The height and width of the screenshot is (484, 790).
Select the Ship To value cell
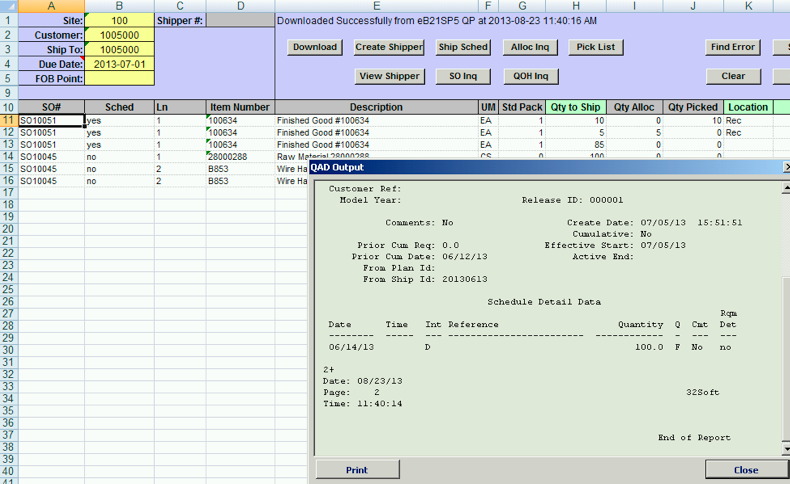click(119, 50)
